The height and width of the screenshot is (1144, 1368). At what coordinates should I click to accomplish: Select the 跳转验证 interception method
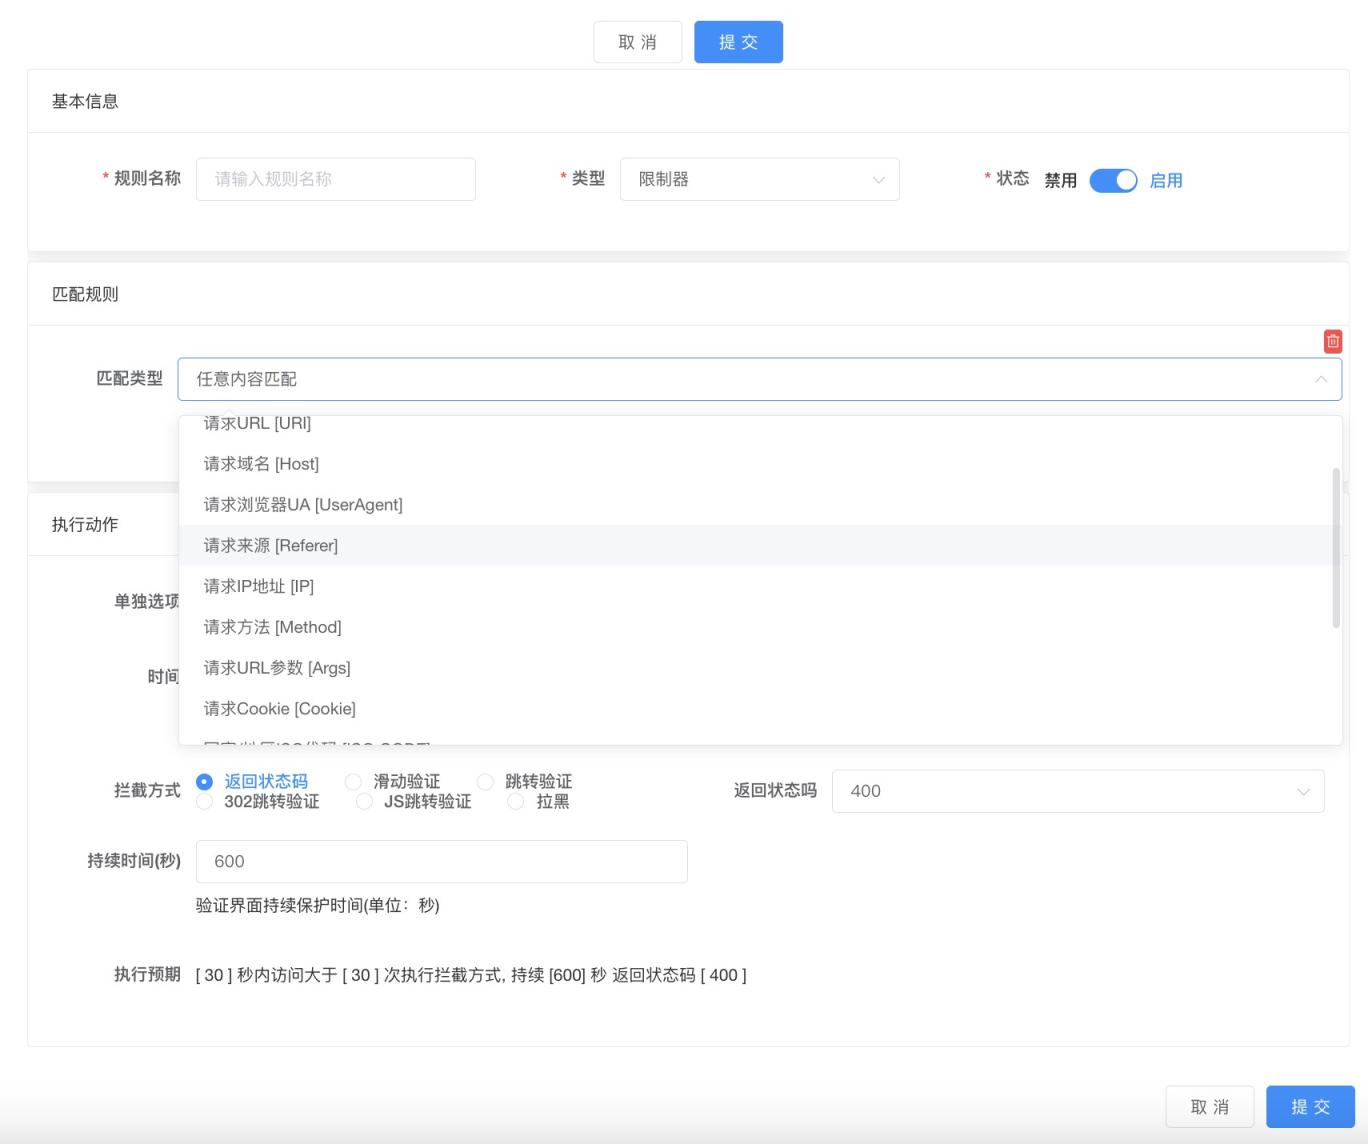click(485, 782)
